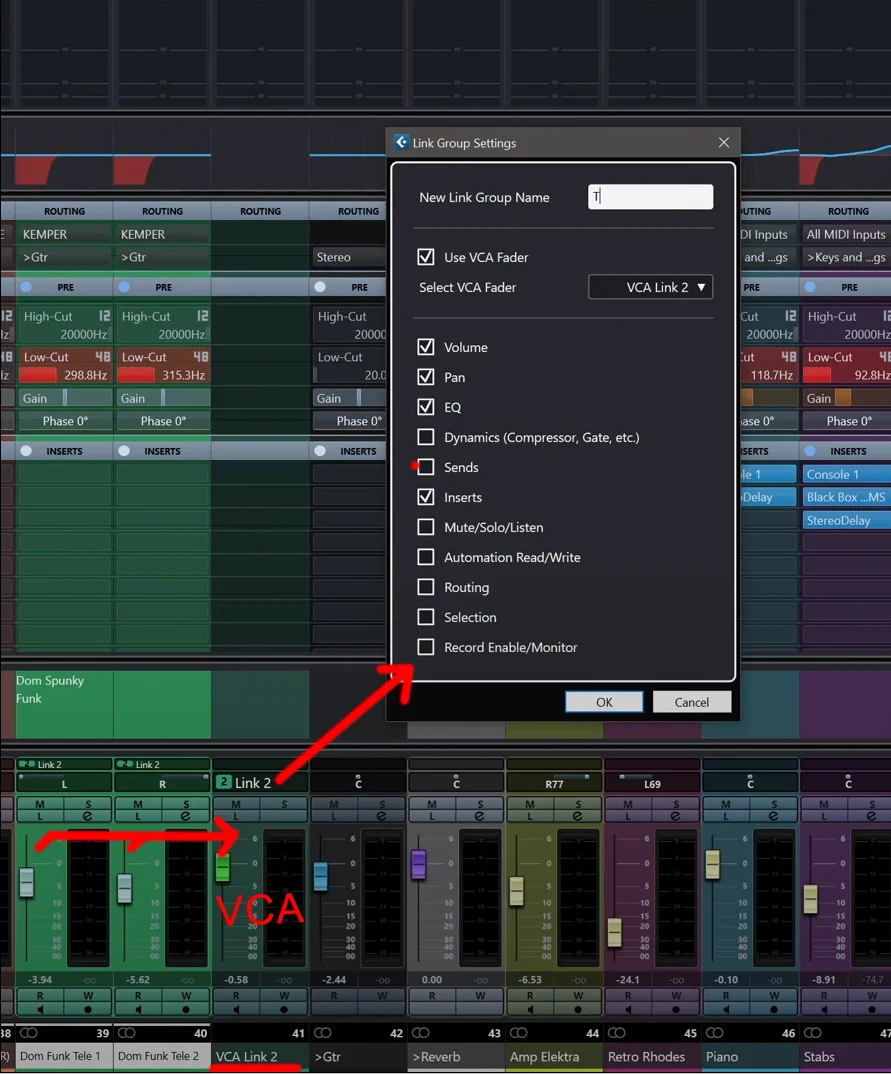Tick the Record Enable/Monitor checkbox
The image size is (891, 1074).
click(426, 647)
